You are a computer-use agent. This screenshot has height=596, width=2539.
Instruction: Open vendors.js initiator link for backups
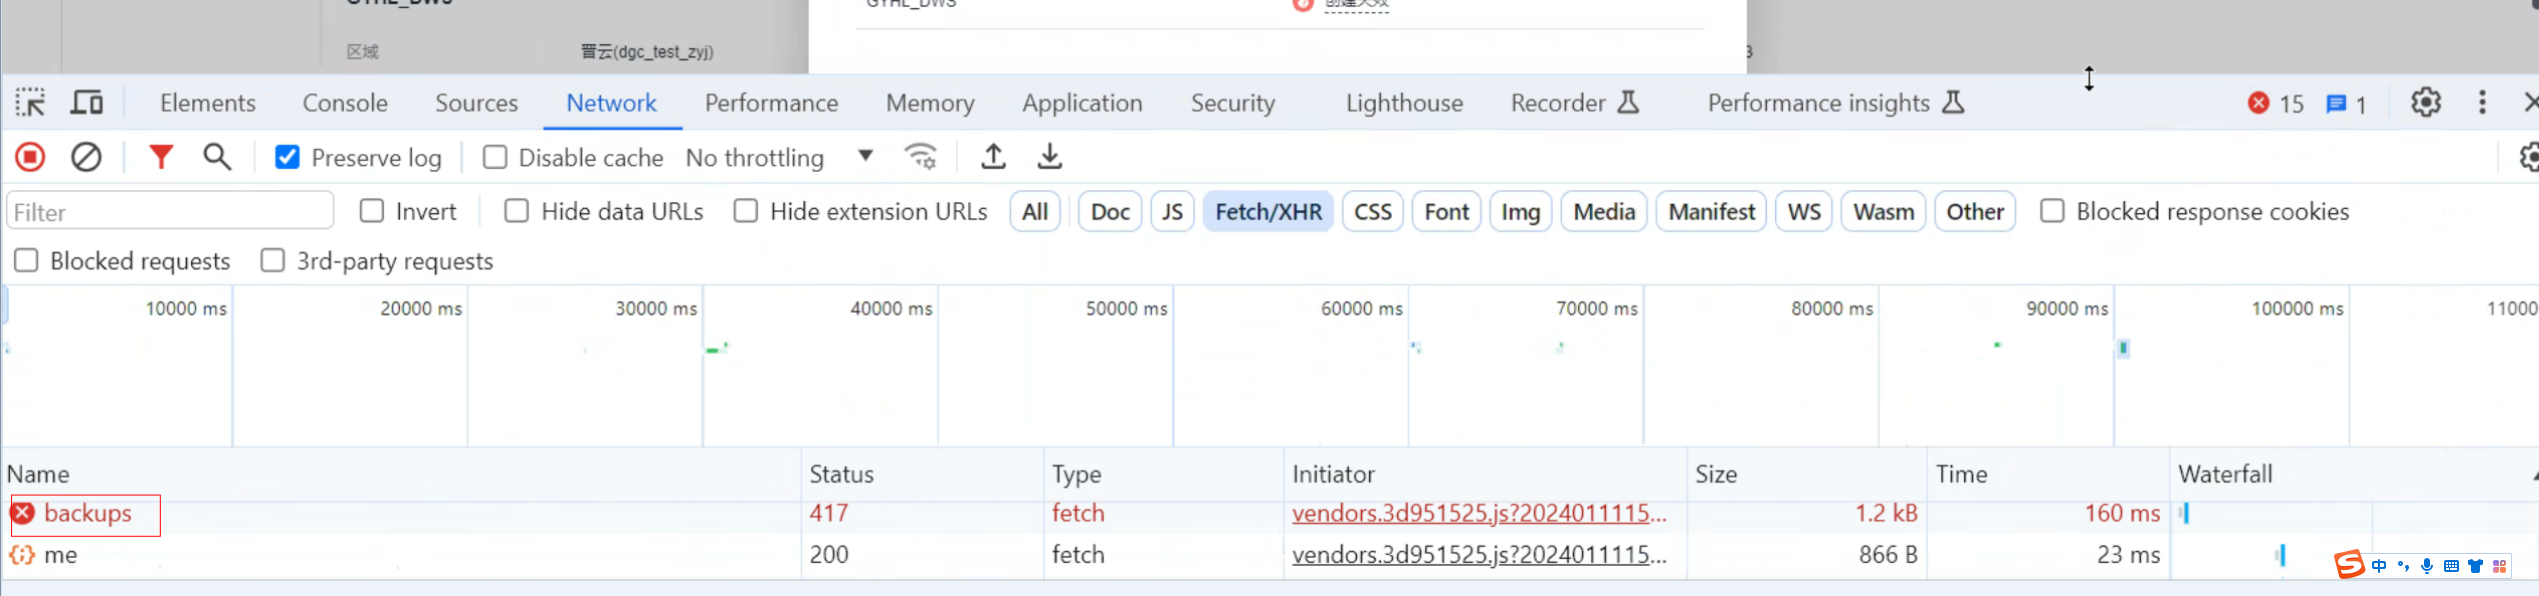[1478, 514]
